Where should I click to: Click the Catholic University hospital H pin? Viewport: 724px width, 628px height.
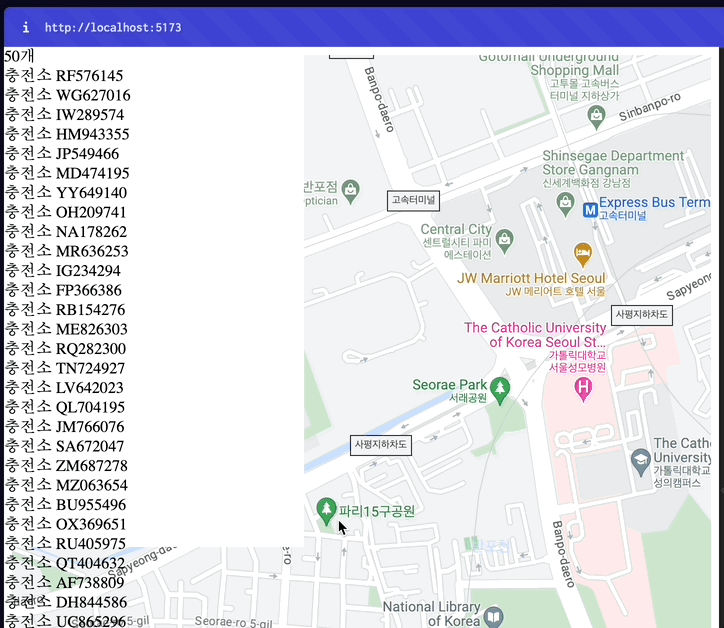[583, 388]
